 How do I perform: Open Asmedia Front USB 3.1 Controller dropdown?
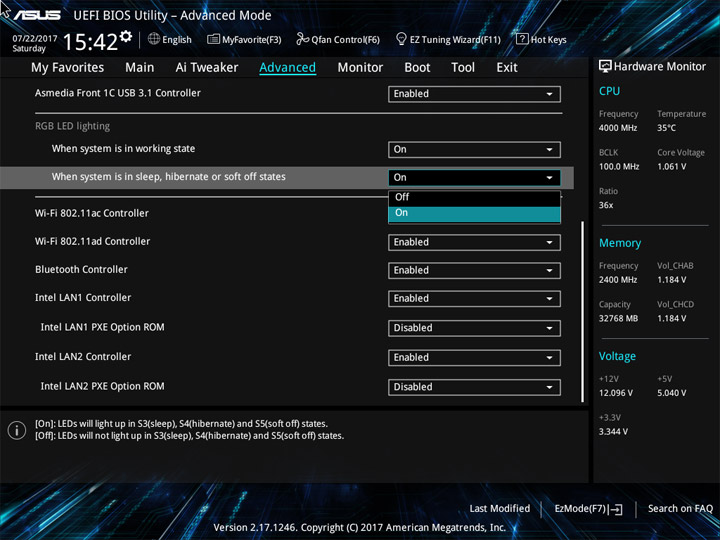(x=474, y=94)
